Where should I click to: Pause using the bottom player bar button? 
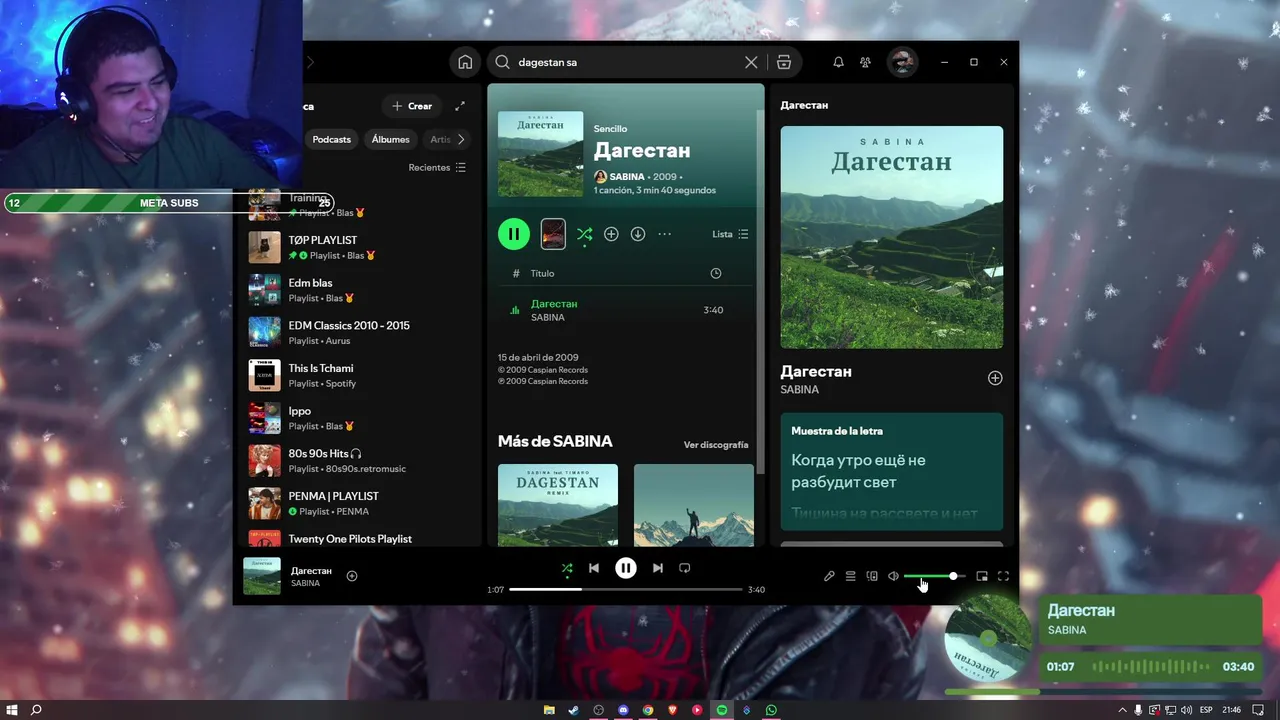pyautogui.click(x=626, y=568)
